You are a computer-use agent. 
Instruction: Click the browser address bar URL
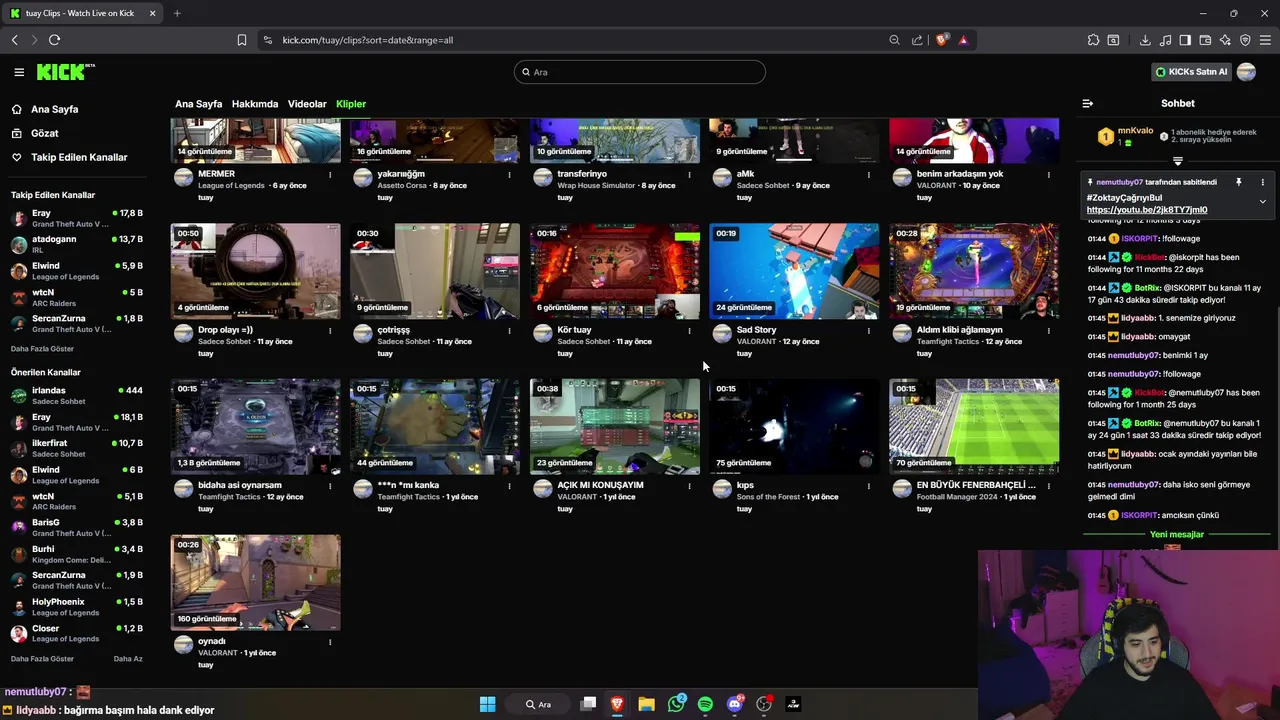coord(367,40)
